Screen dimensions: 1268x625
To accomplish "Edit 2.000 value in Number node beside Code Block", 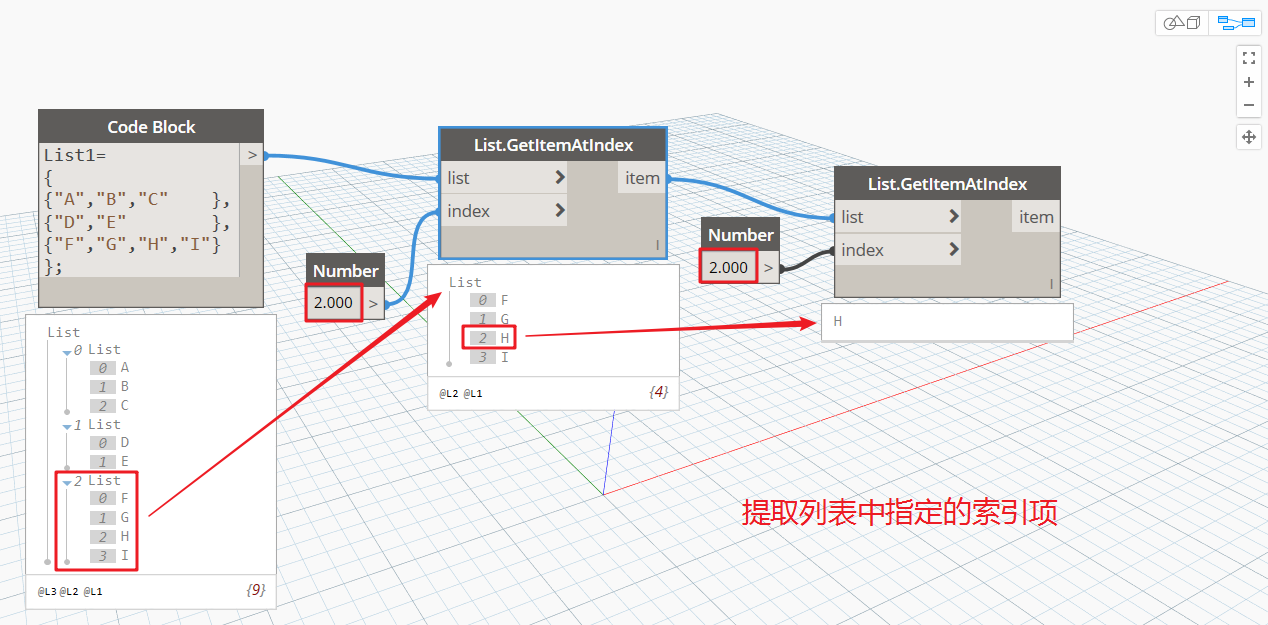I will click(334, 303).
